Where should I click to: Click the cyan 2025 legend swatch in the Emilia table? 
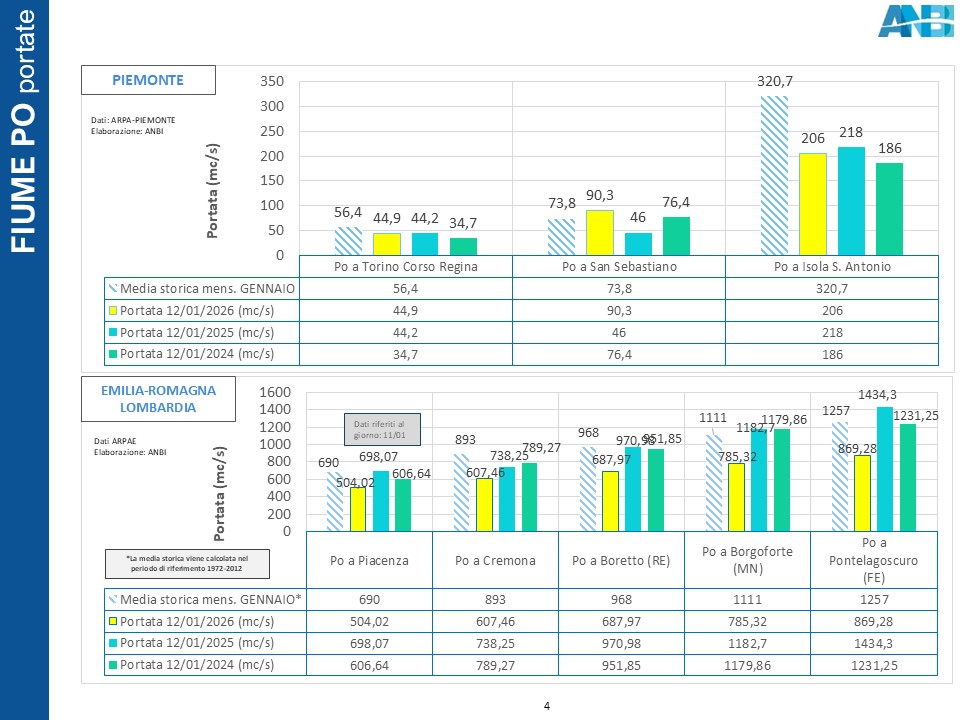(x=113, y=643)
